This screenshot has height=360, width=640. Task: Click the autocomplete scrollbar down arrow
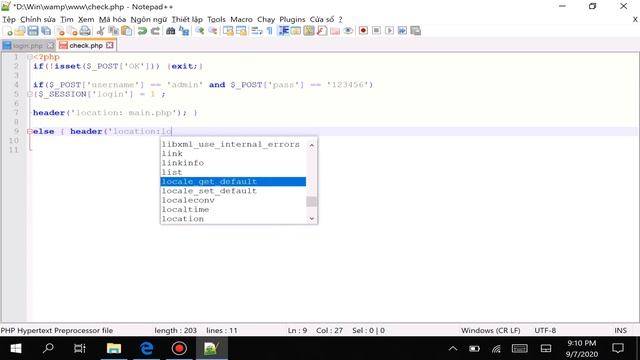pos(311,219)
